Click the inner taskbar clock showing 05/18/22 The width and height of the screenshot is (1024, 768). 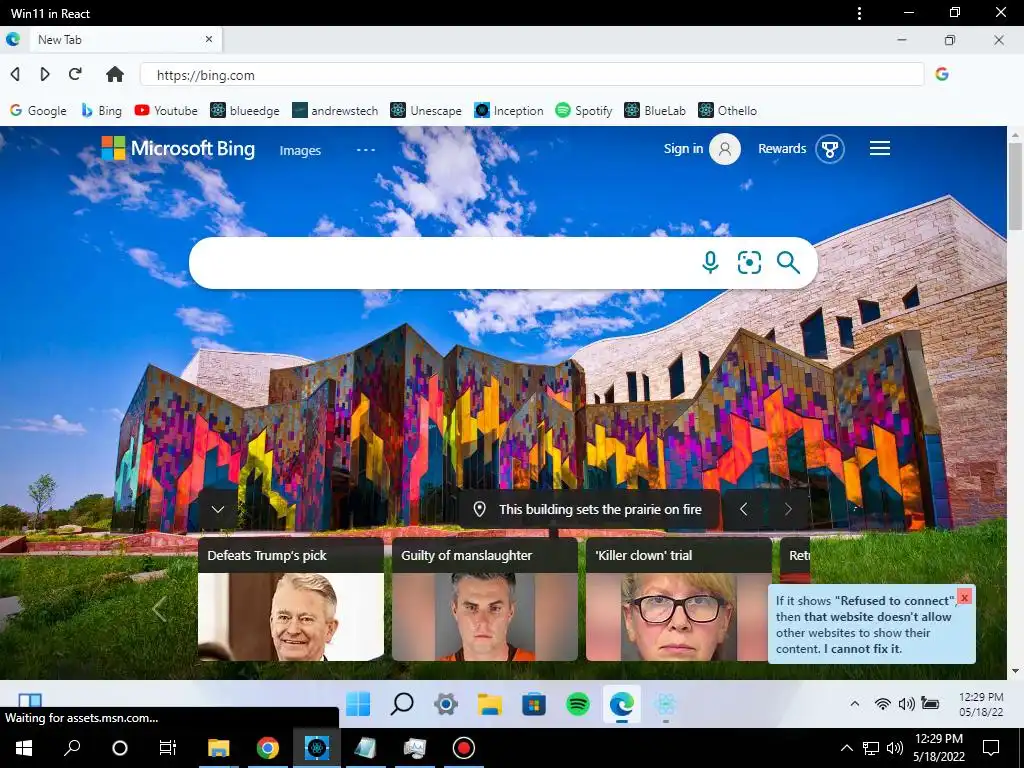(x=981, y=704)
